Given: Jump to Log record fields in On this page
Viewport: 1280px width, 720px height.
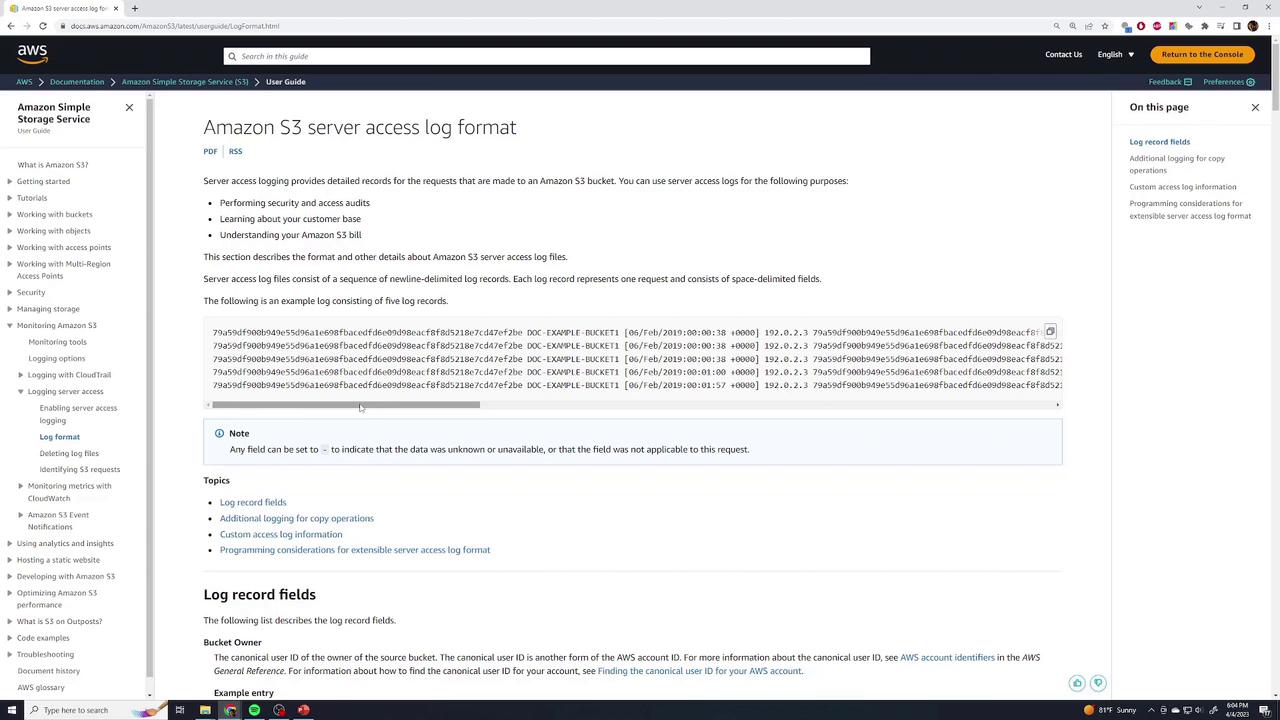Looking at the screenshot, I should (x=1160, y=142).
